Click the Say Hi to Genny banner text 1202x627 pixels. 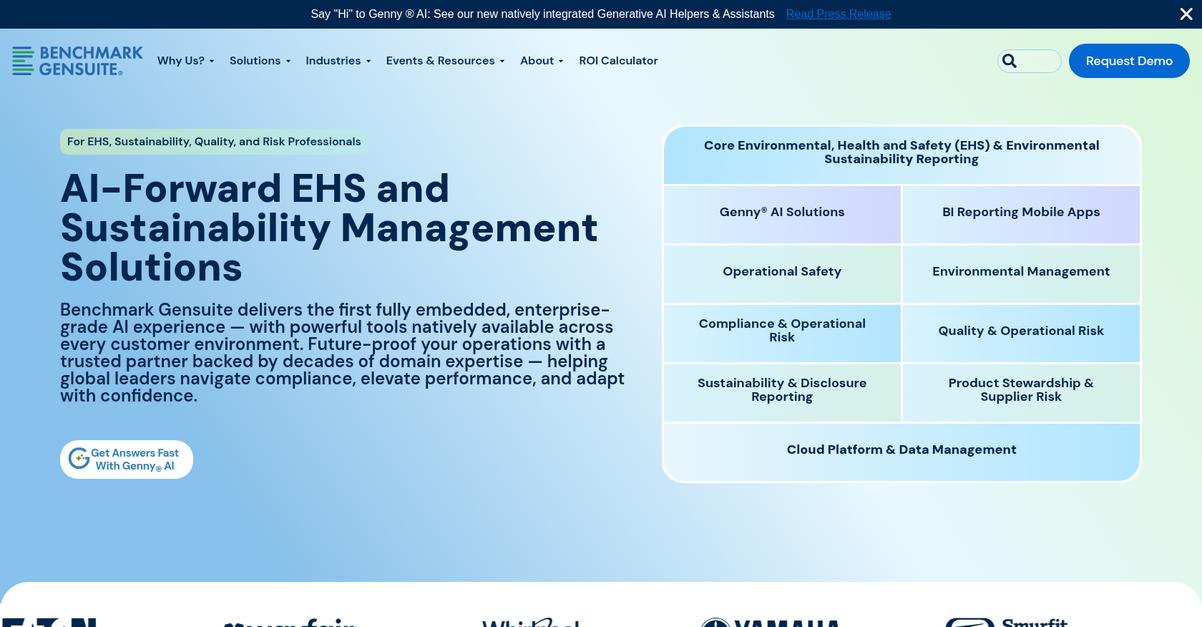point(542,14)
